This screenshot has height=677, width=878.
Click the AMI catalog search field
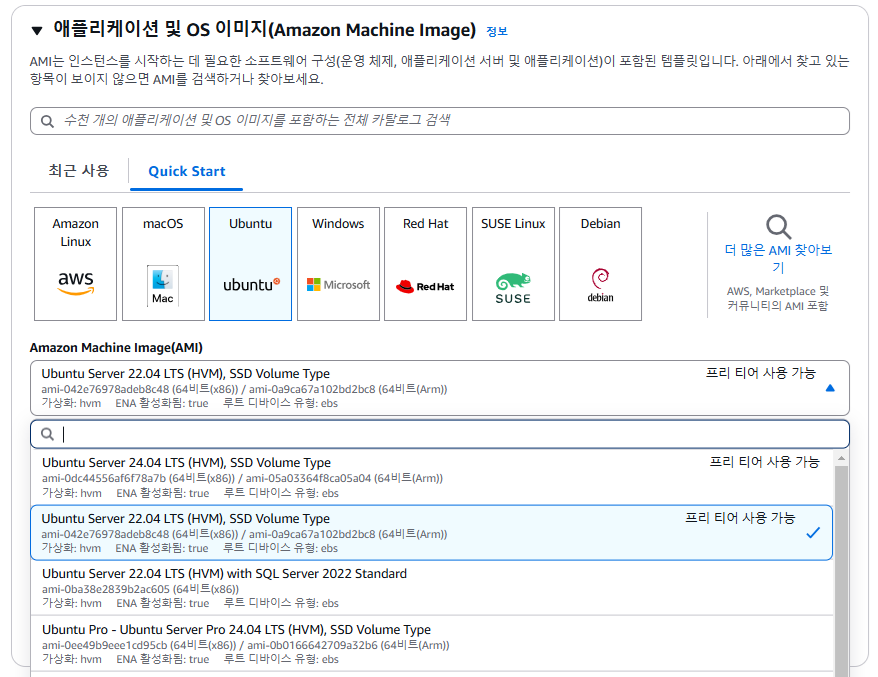click(440, 121)
